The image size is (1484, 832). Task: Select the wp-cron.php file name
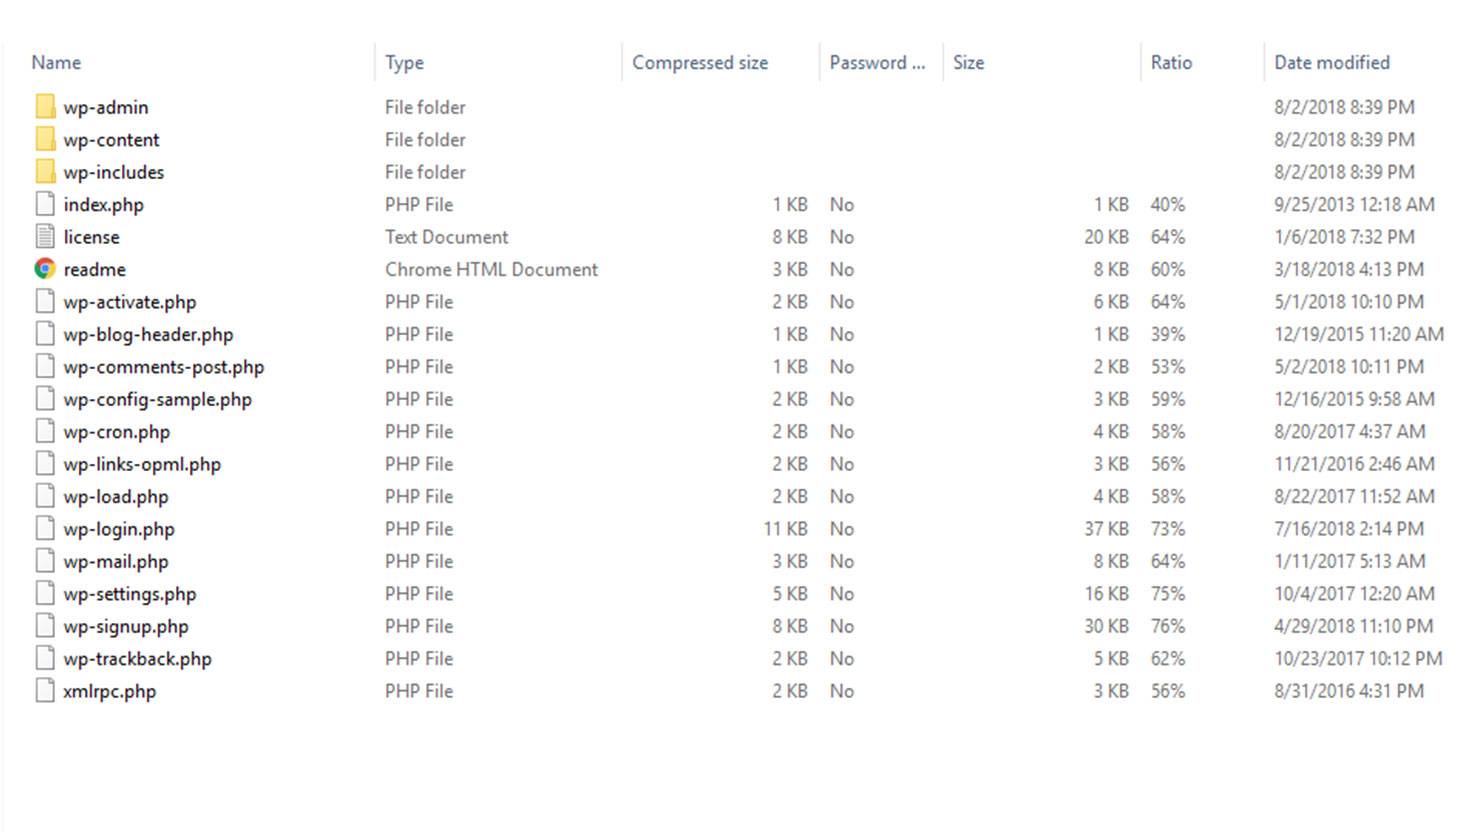coord(117,432)
